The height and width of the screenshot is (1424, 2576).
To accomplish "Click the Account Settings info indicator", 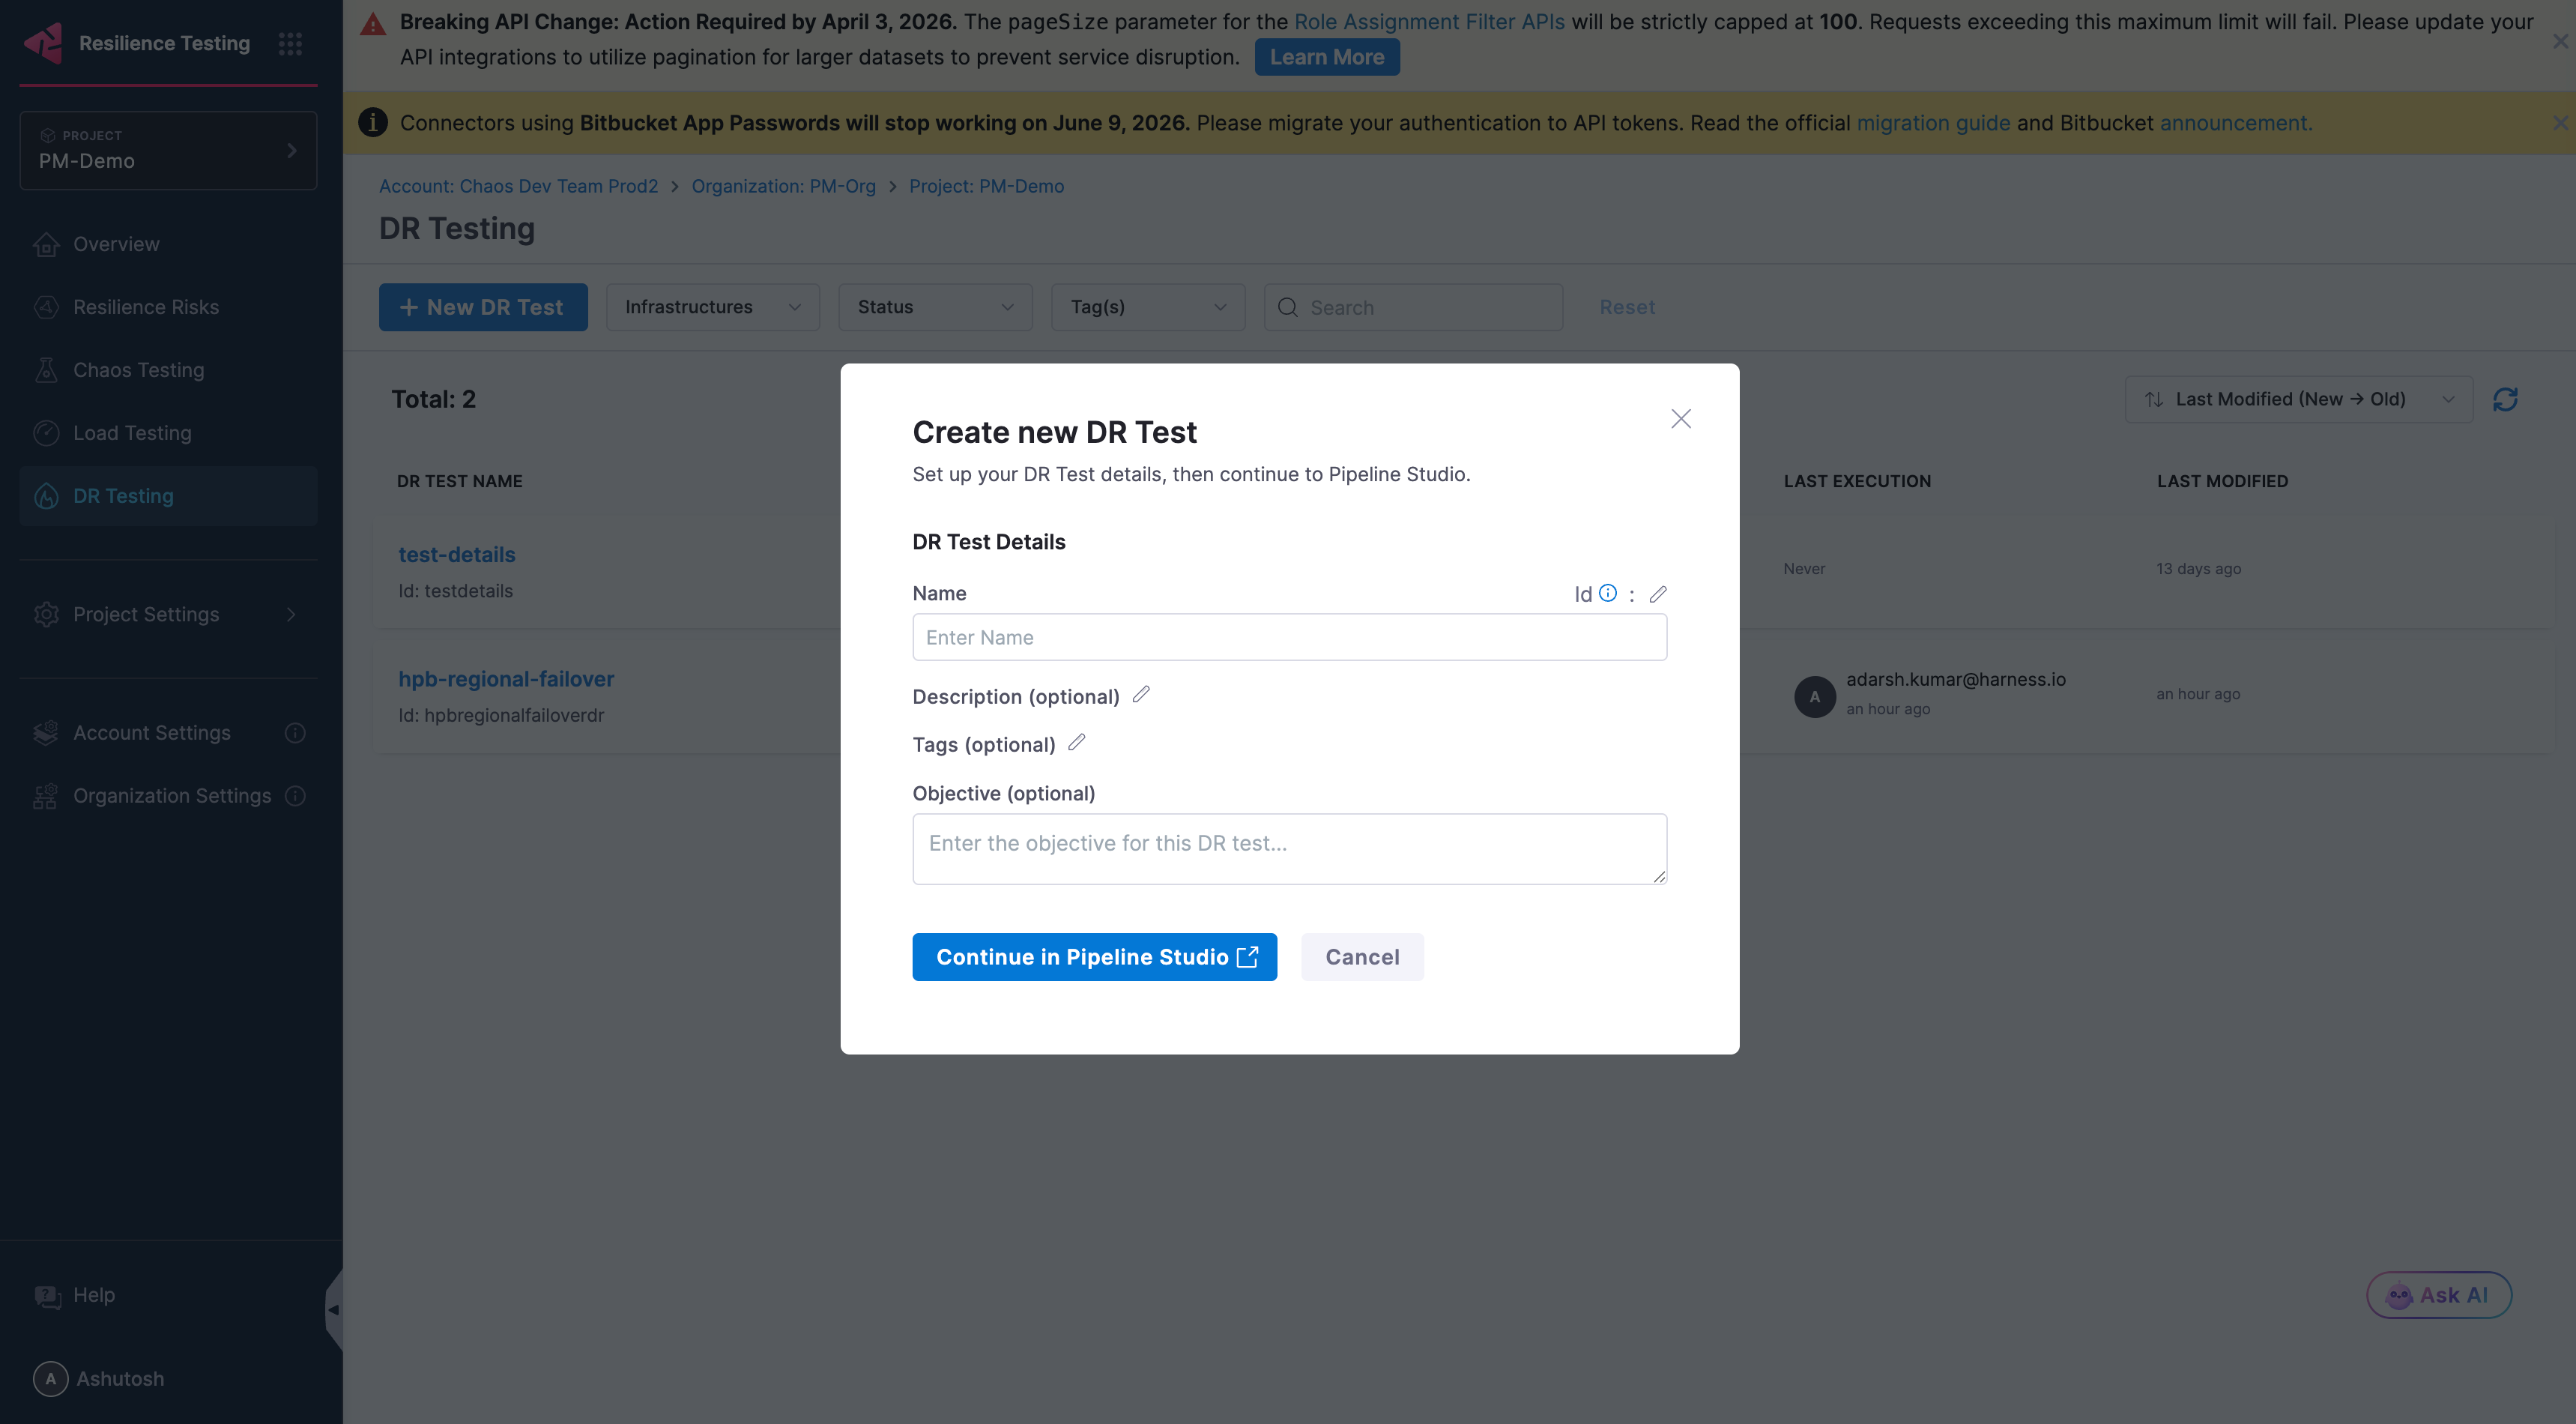I will click(x=294, y=732).
